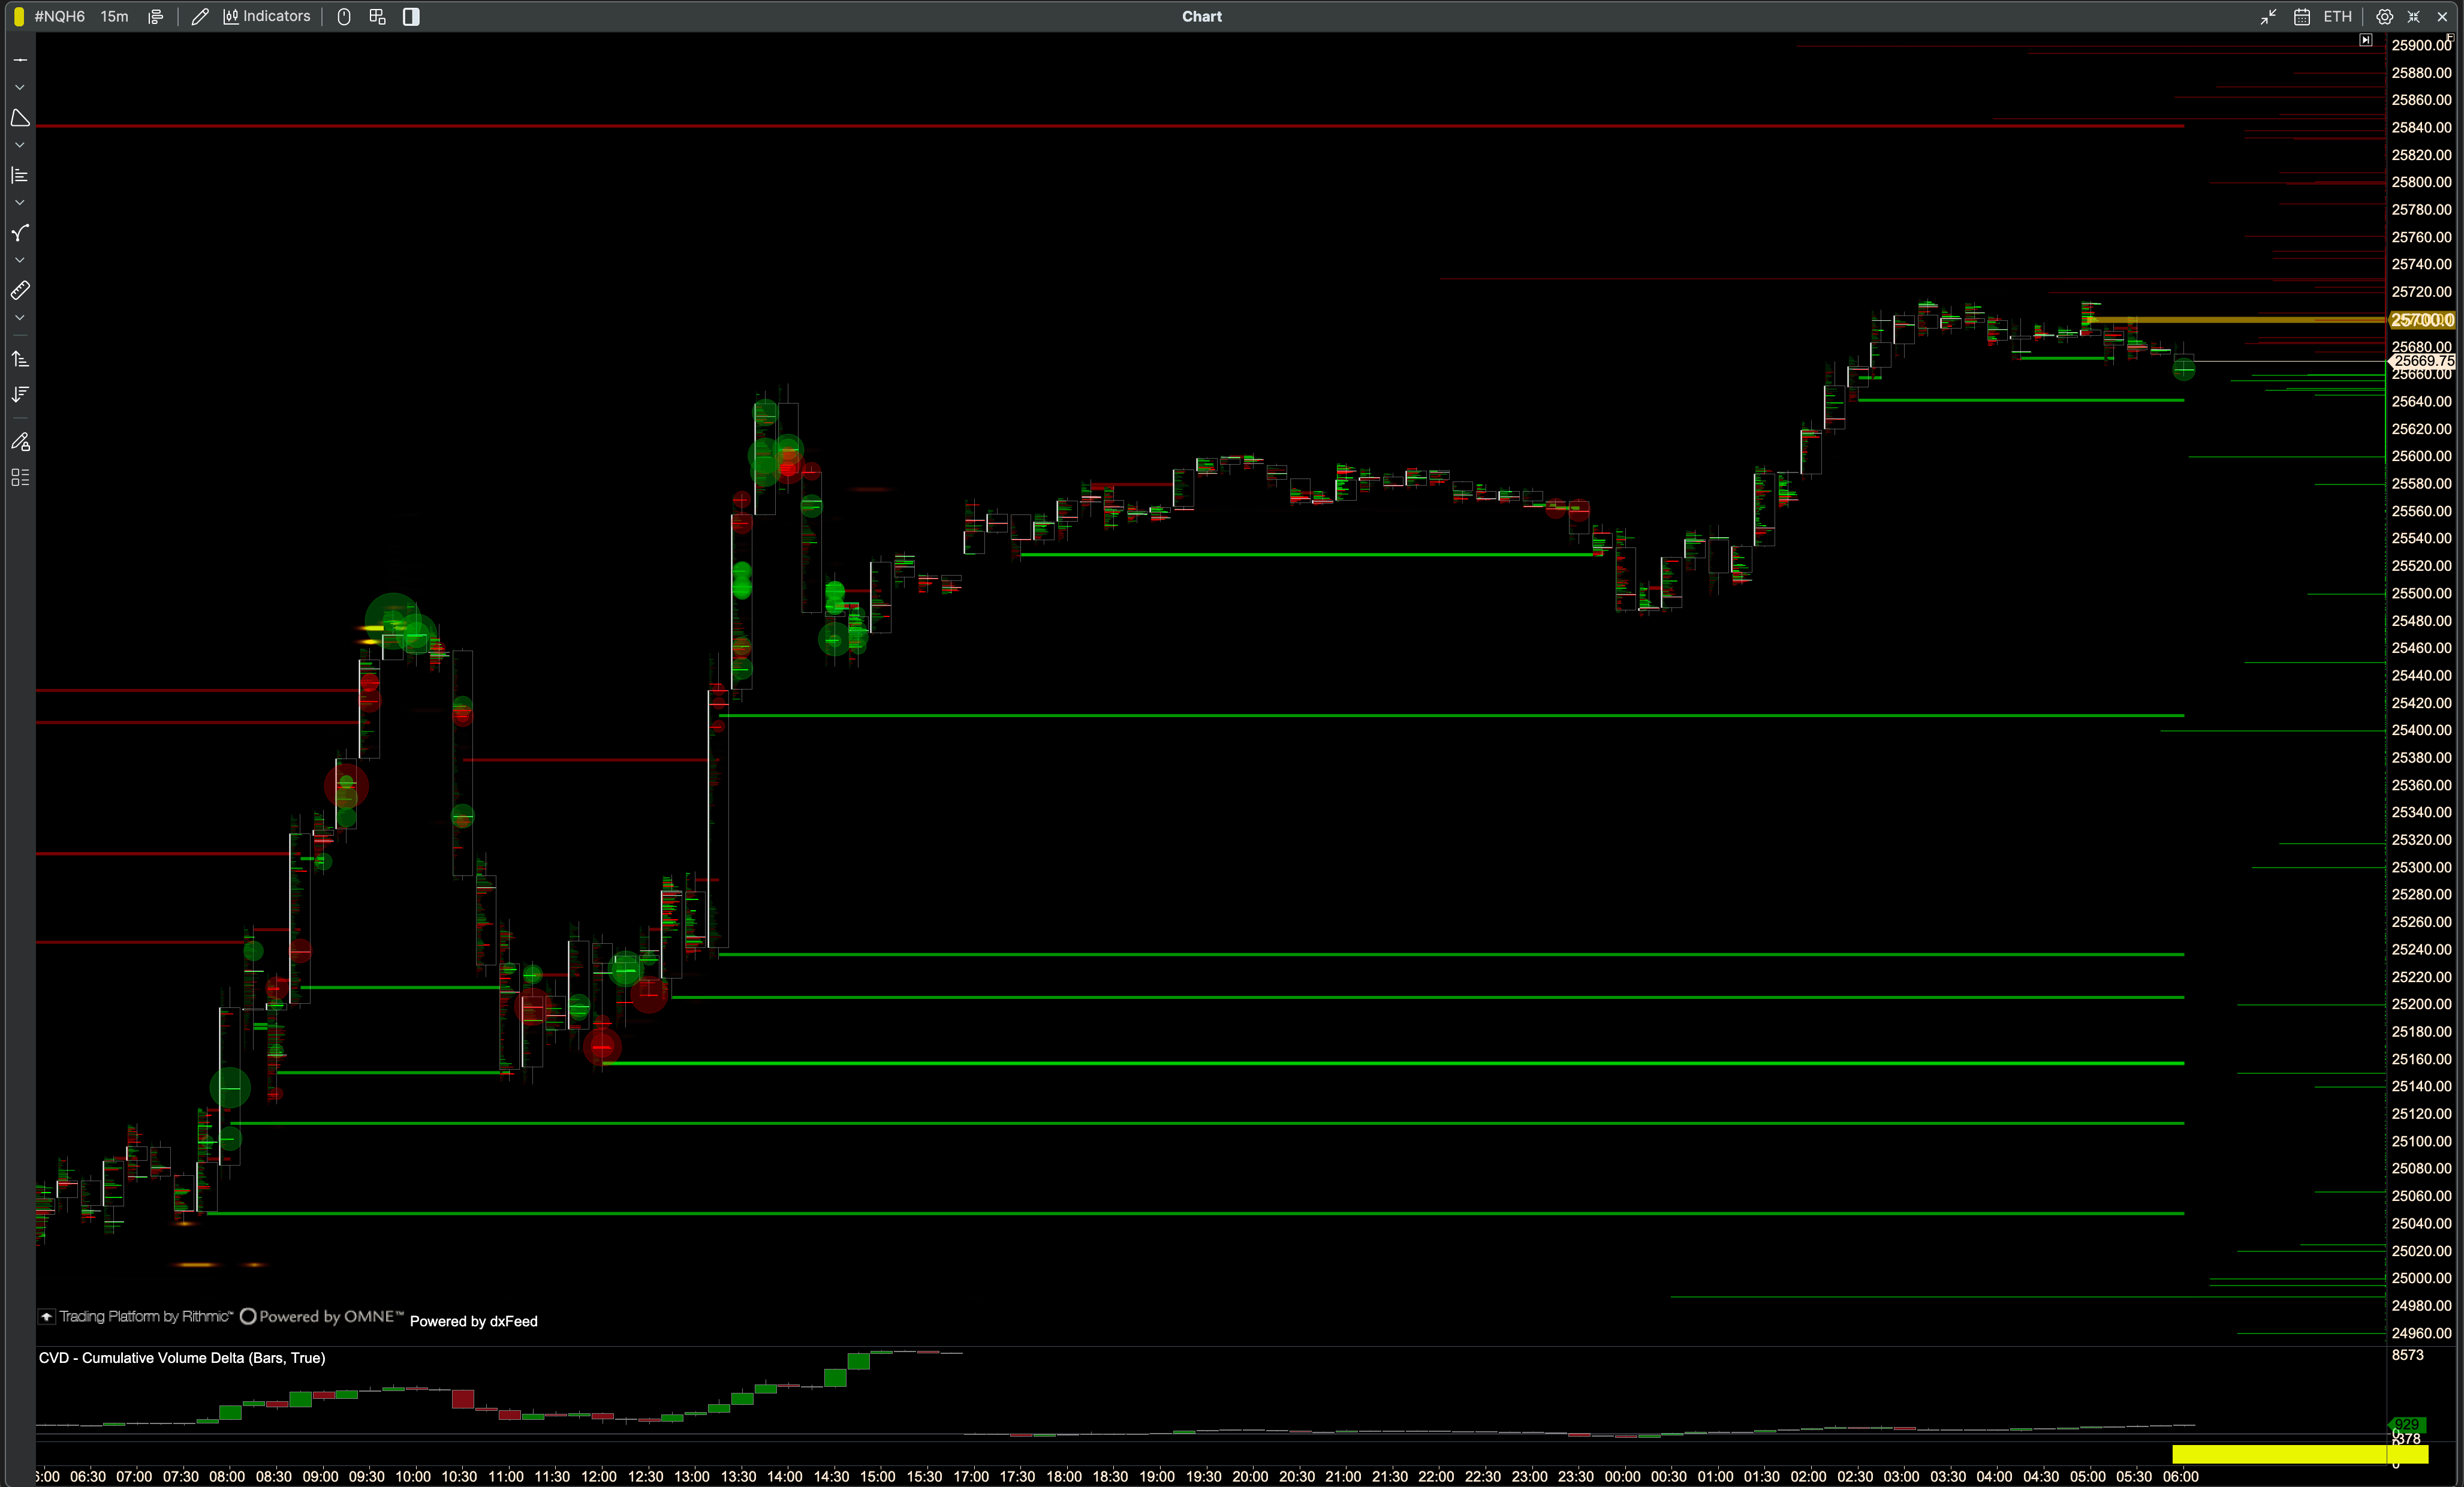Open the #NQH6 symbol selector
The width and height of the screenshot is (2464, 1487).
(60, 16)
